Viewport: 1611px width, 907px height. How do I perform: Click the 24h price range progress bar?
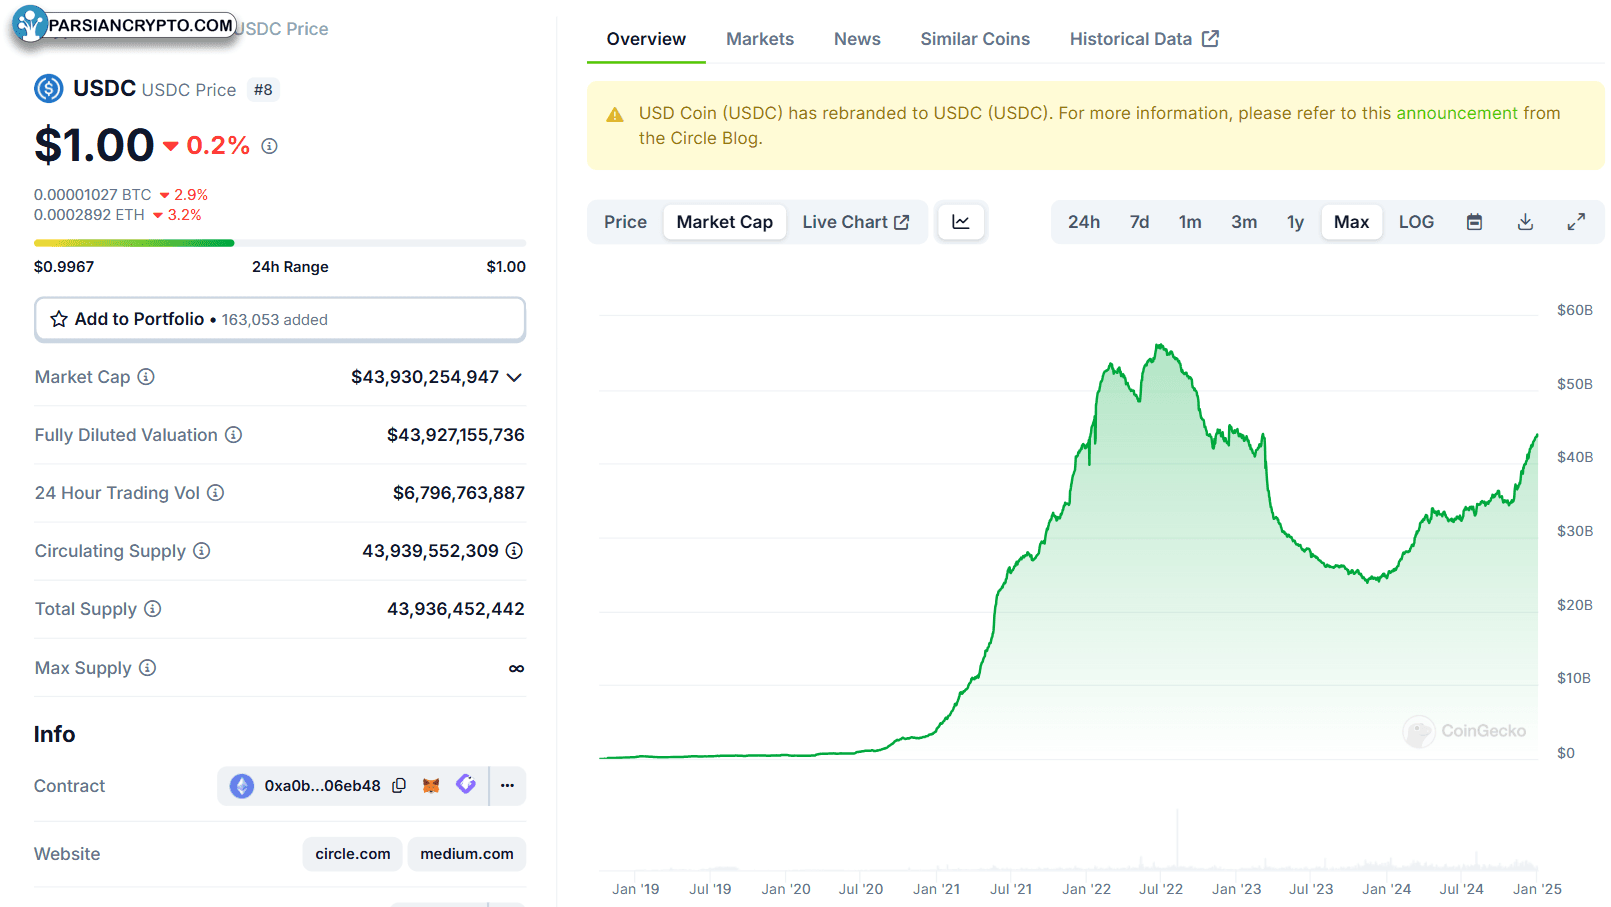coord(280,243)
